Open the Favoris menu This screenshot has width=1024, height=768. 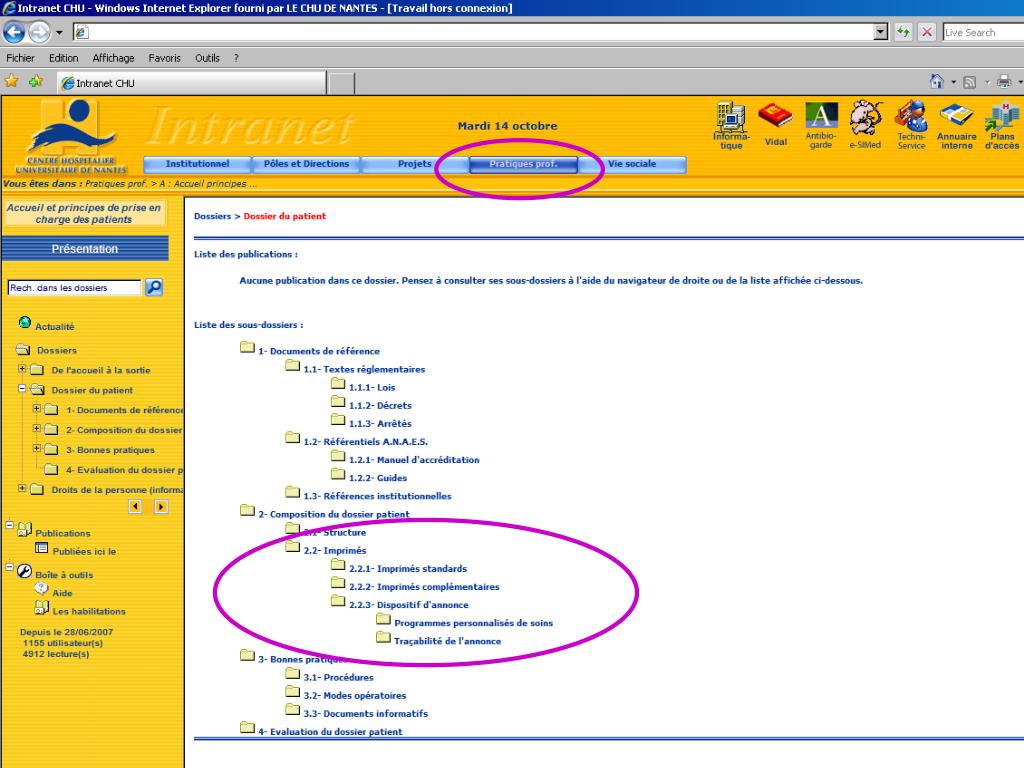[164, 58]
